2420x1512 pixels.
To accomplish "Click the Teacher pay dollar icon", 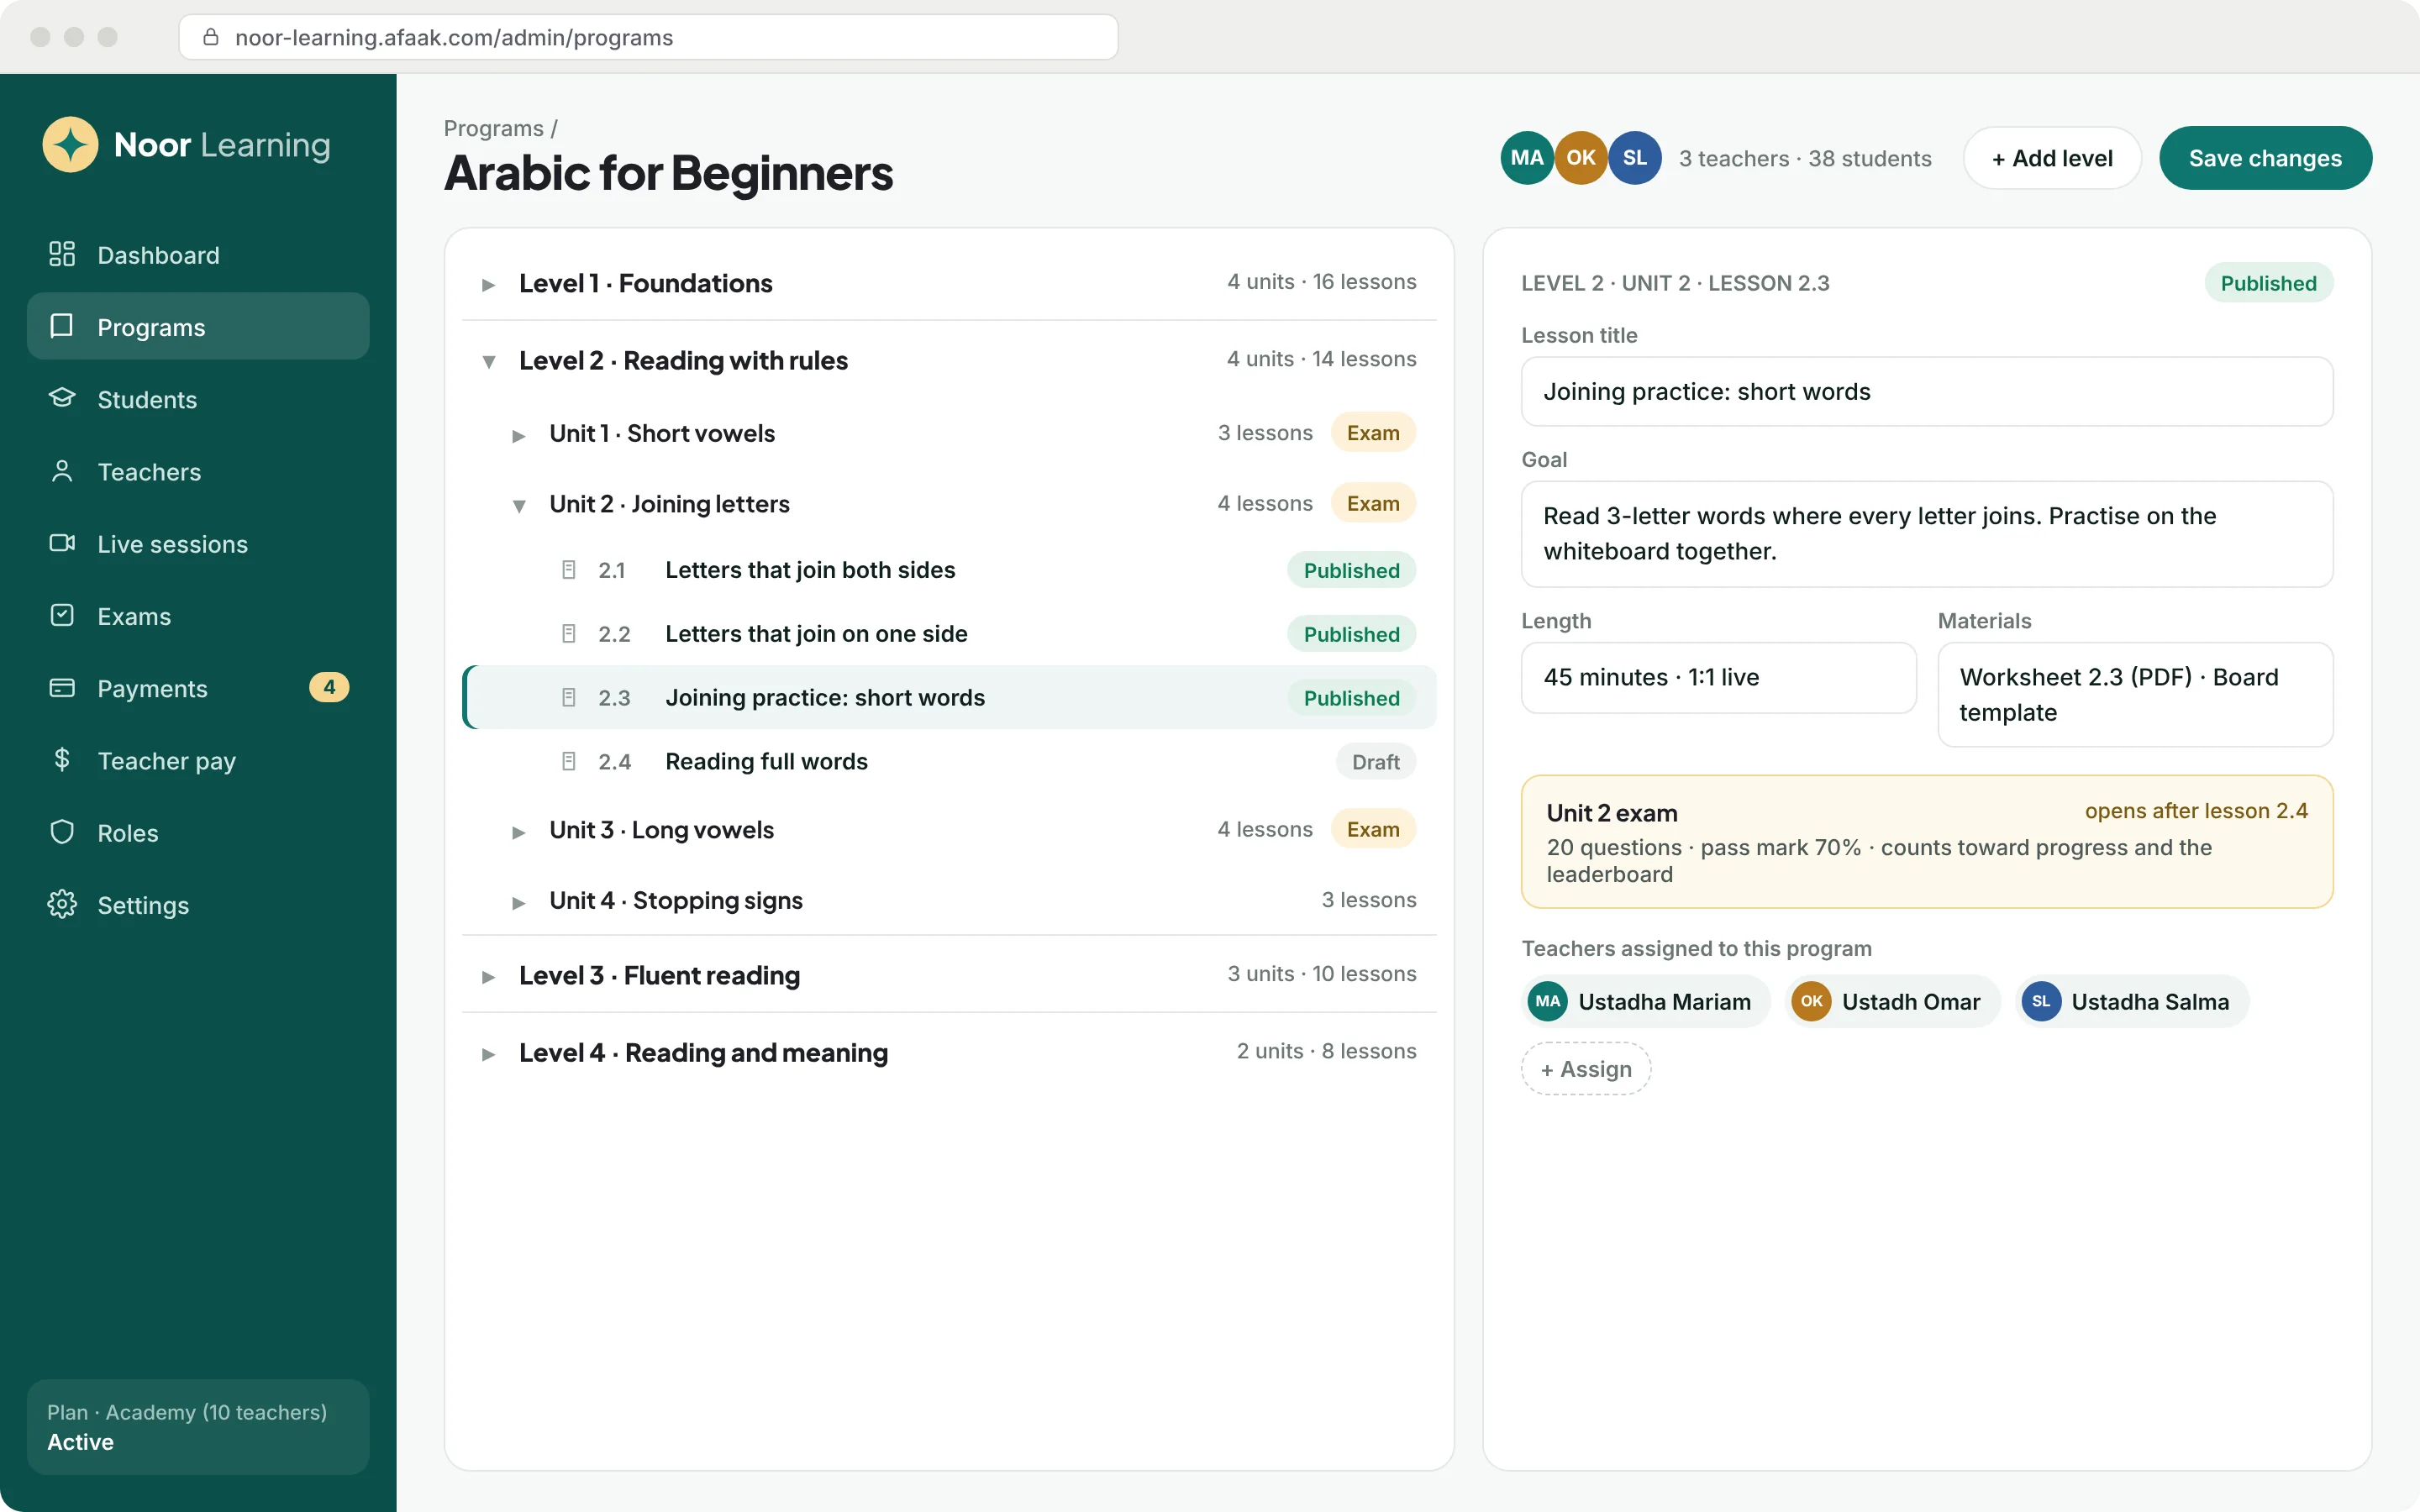I will point(62,760).
